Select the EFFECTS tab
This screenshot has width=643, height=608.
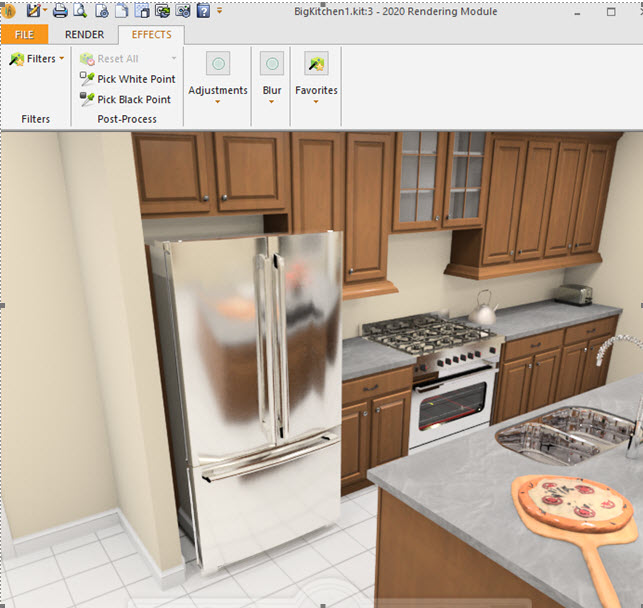pyautogui.click(x=151, y=34)
